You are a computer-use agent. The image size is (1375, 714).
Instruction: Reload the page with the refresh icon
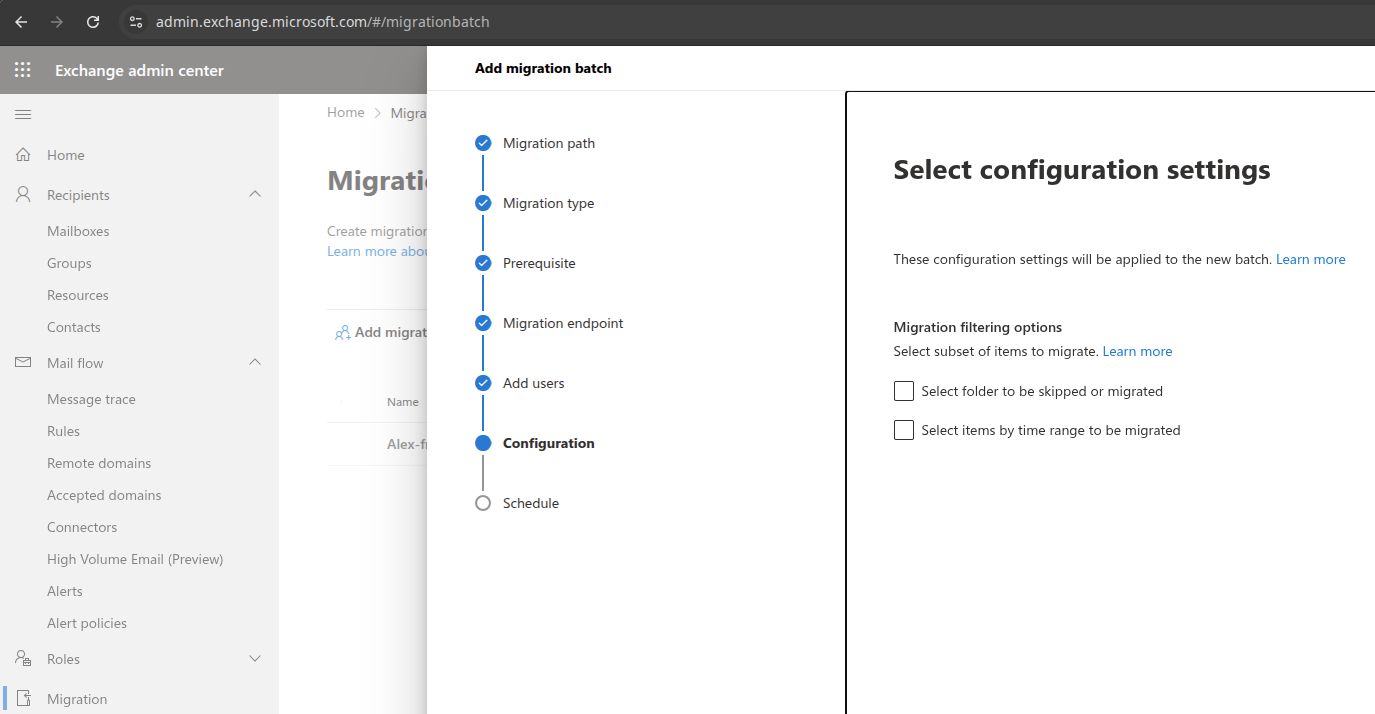[x=93, y=22]
